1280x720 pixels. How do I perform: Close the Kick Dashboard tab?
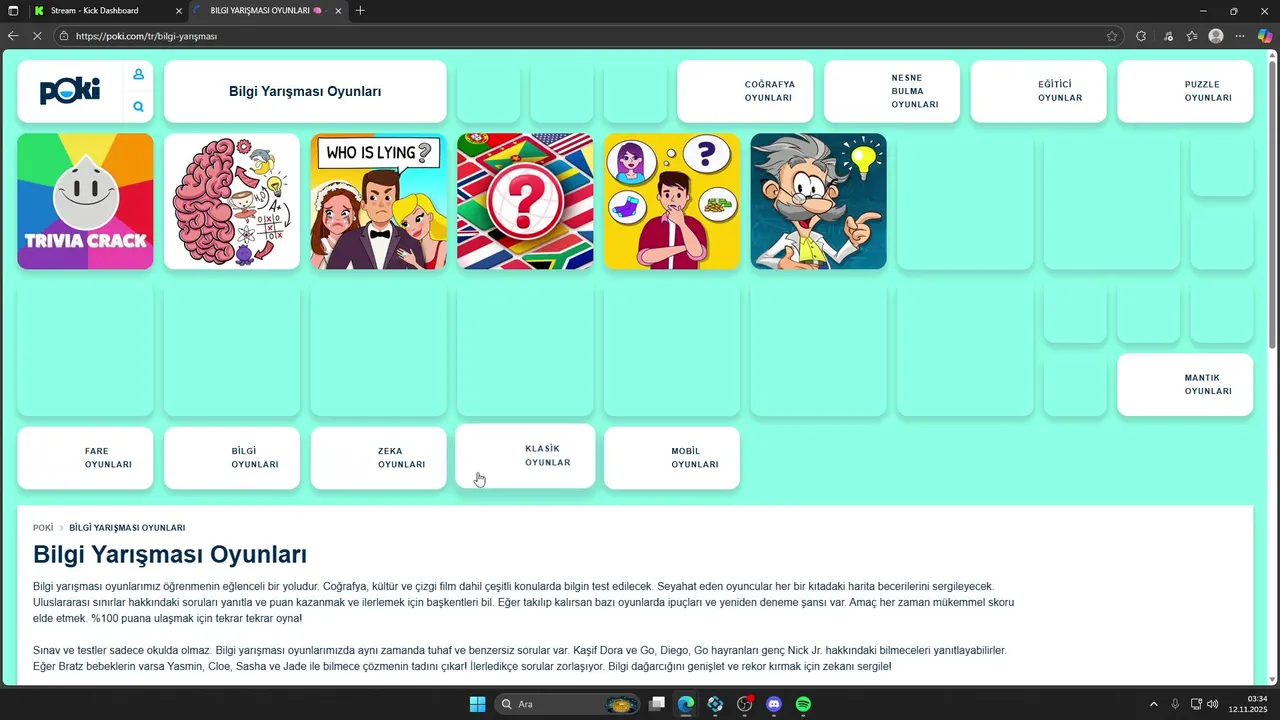[x=179, y=11]
